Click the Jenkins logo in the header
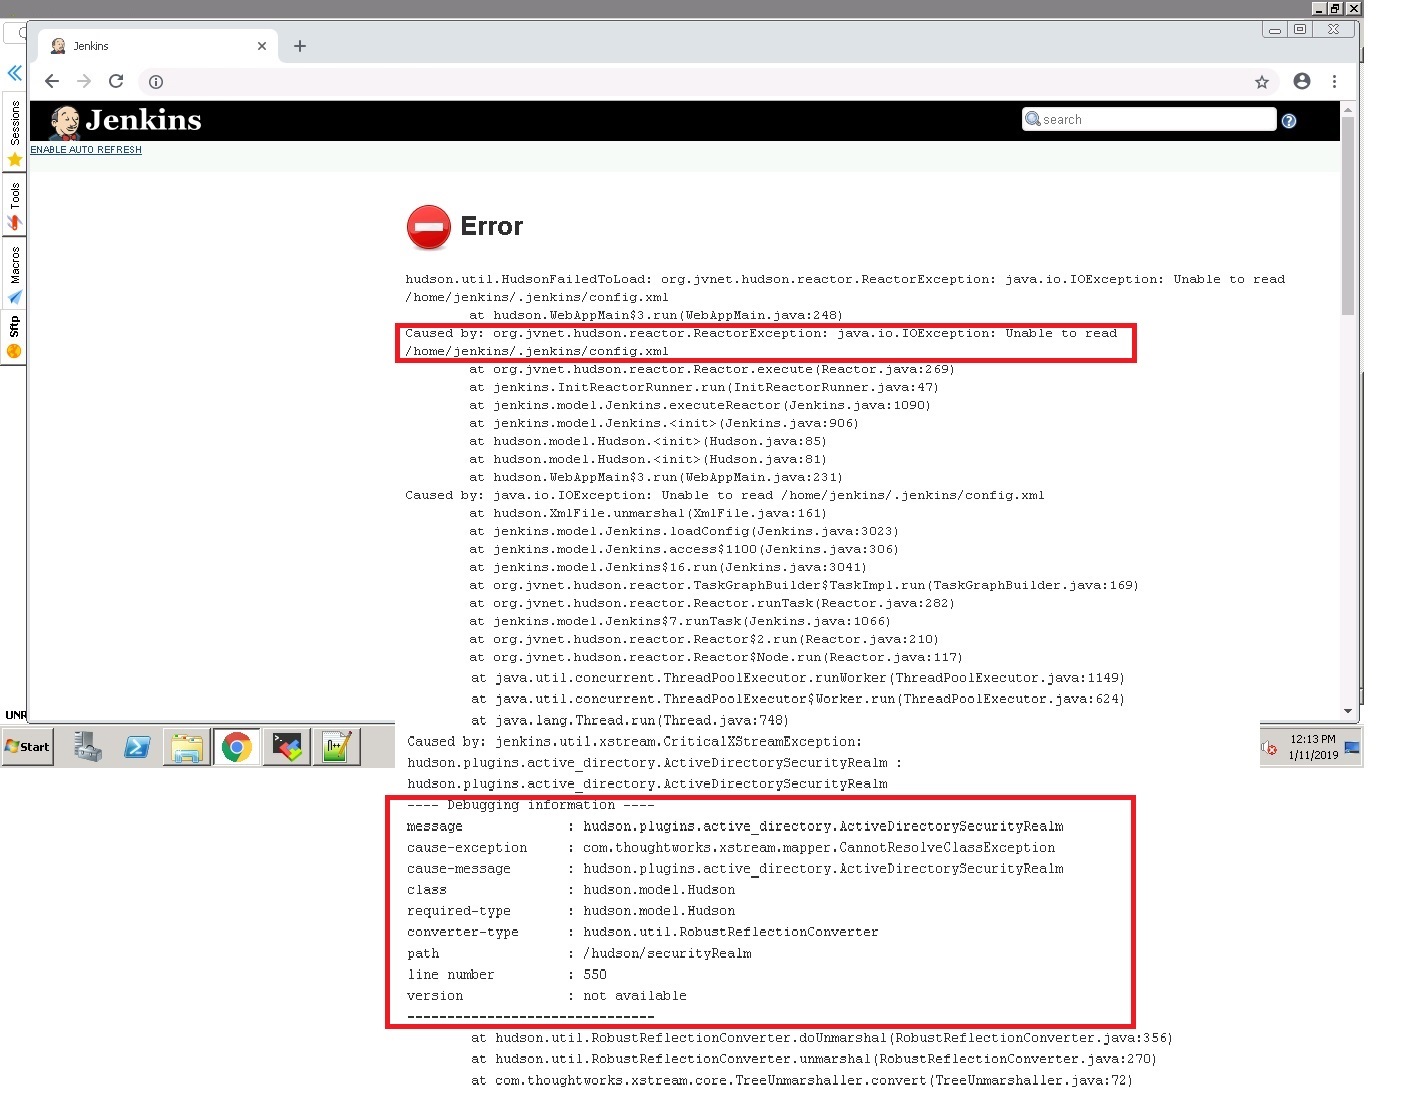 click(x=126, y=121)
